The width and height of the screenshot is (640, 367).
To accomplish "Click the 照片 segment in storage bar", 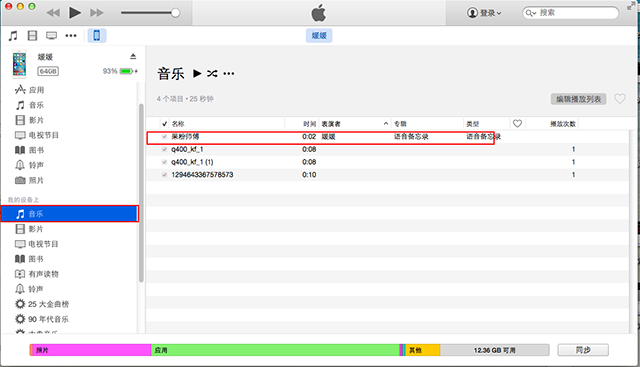I will coord(92,350).
